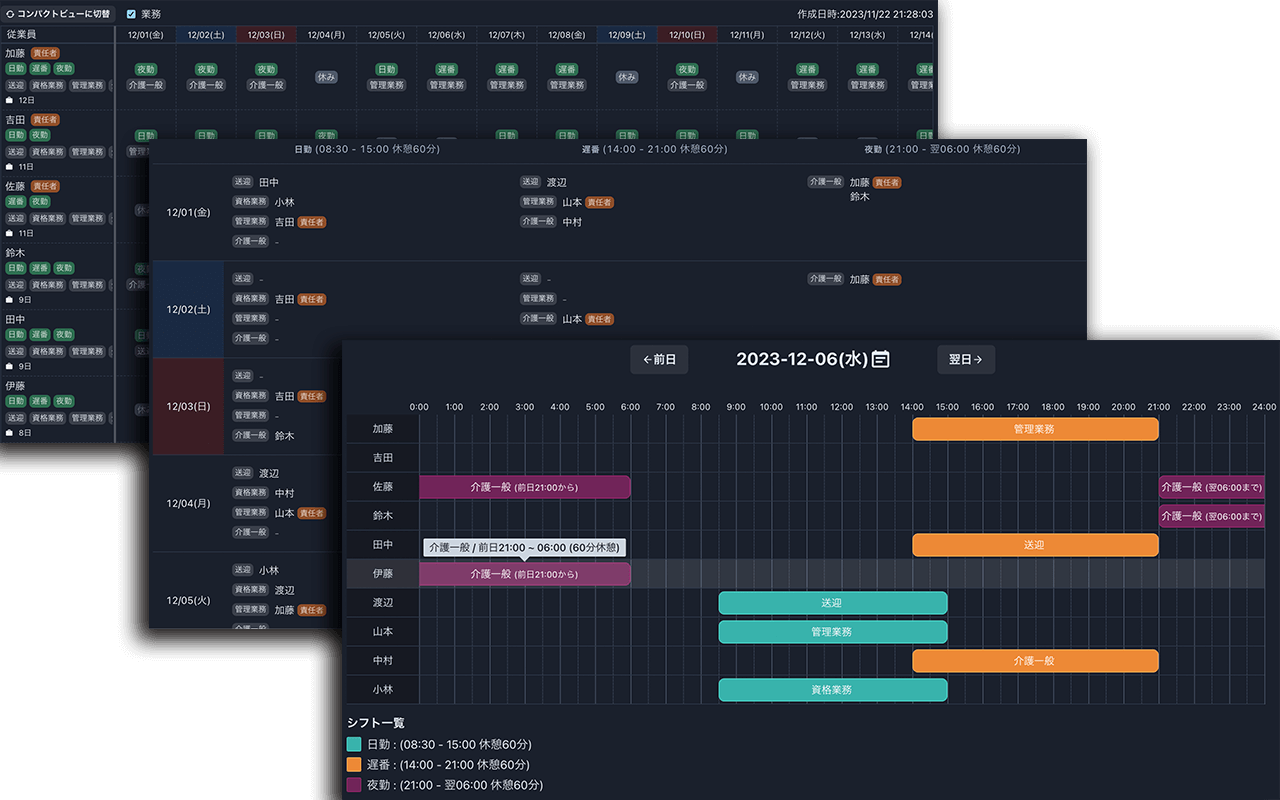Image resolution: width=1280 pixels, height=800 pixels.
Task: Open the calendar date picker icon
Action: tap(881, 359)
